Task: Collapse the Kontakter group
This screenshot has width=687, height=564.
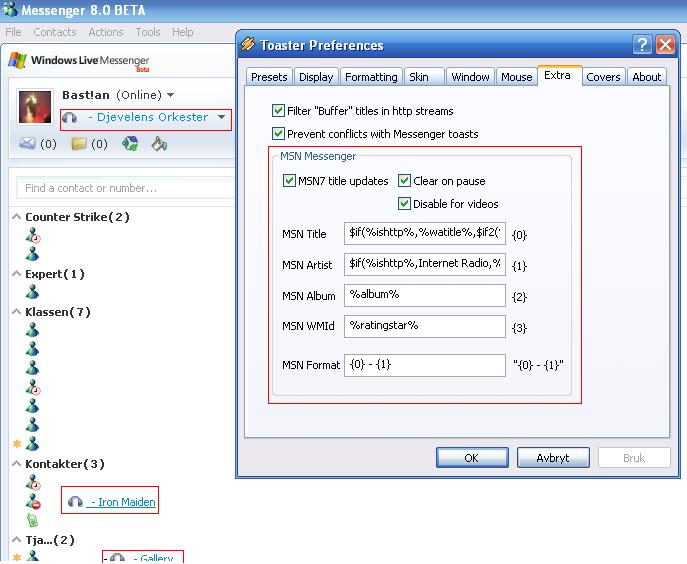Action: 17,464
